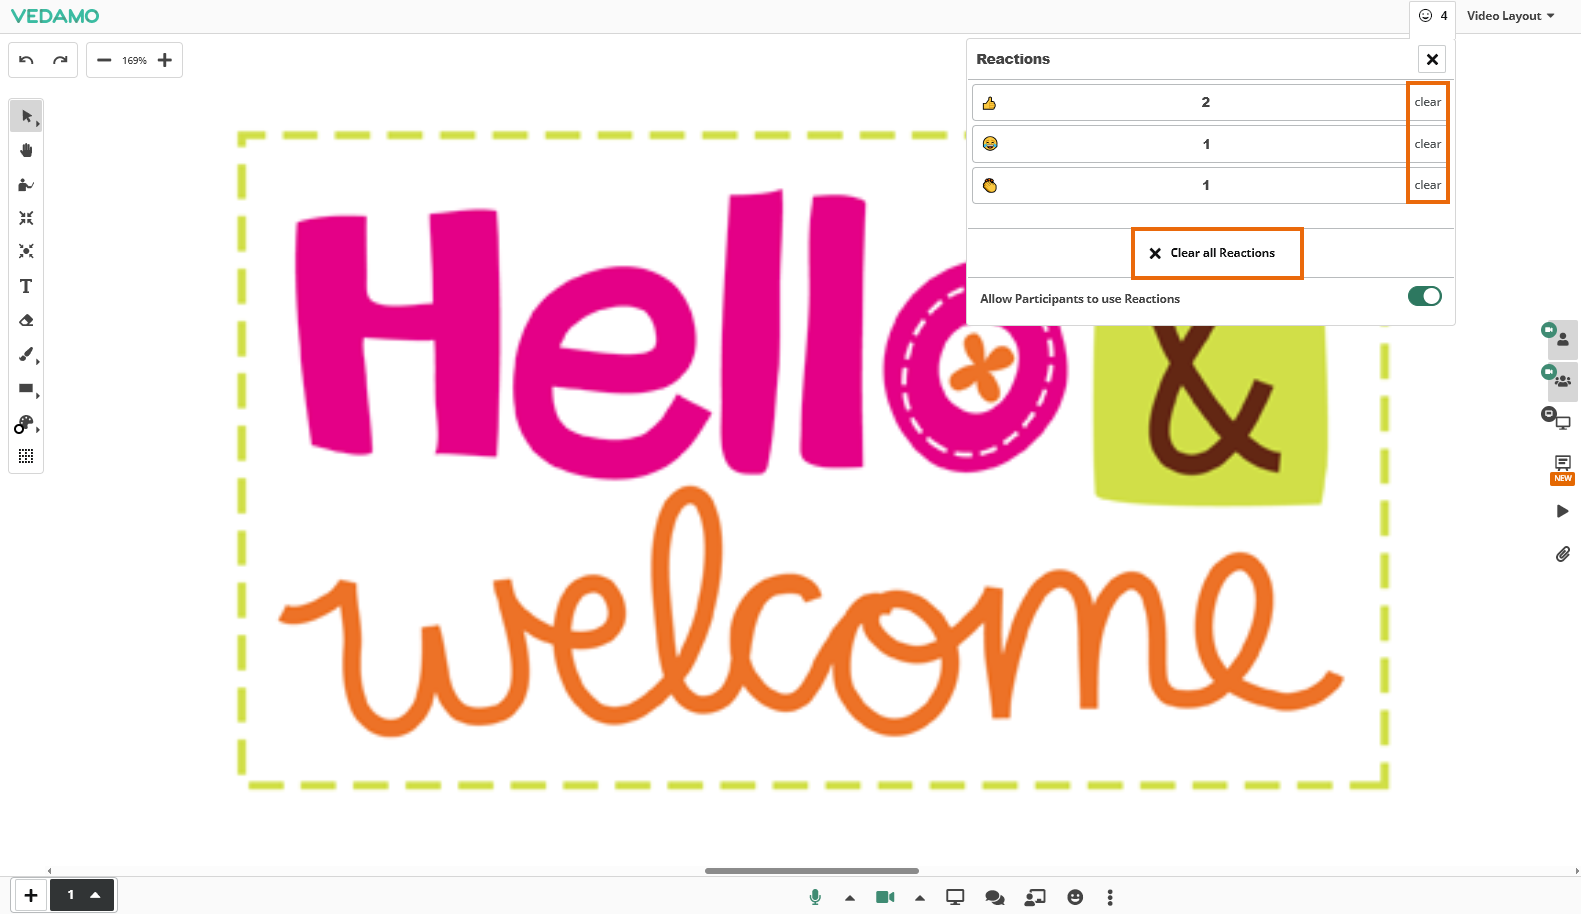Click the thumbs up reaction count 2
Image resolution: width=1581 pixels, height=914 pixels.
tap(1205, 102)
